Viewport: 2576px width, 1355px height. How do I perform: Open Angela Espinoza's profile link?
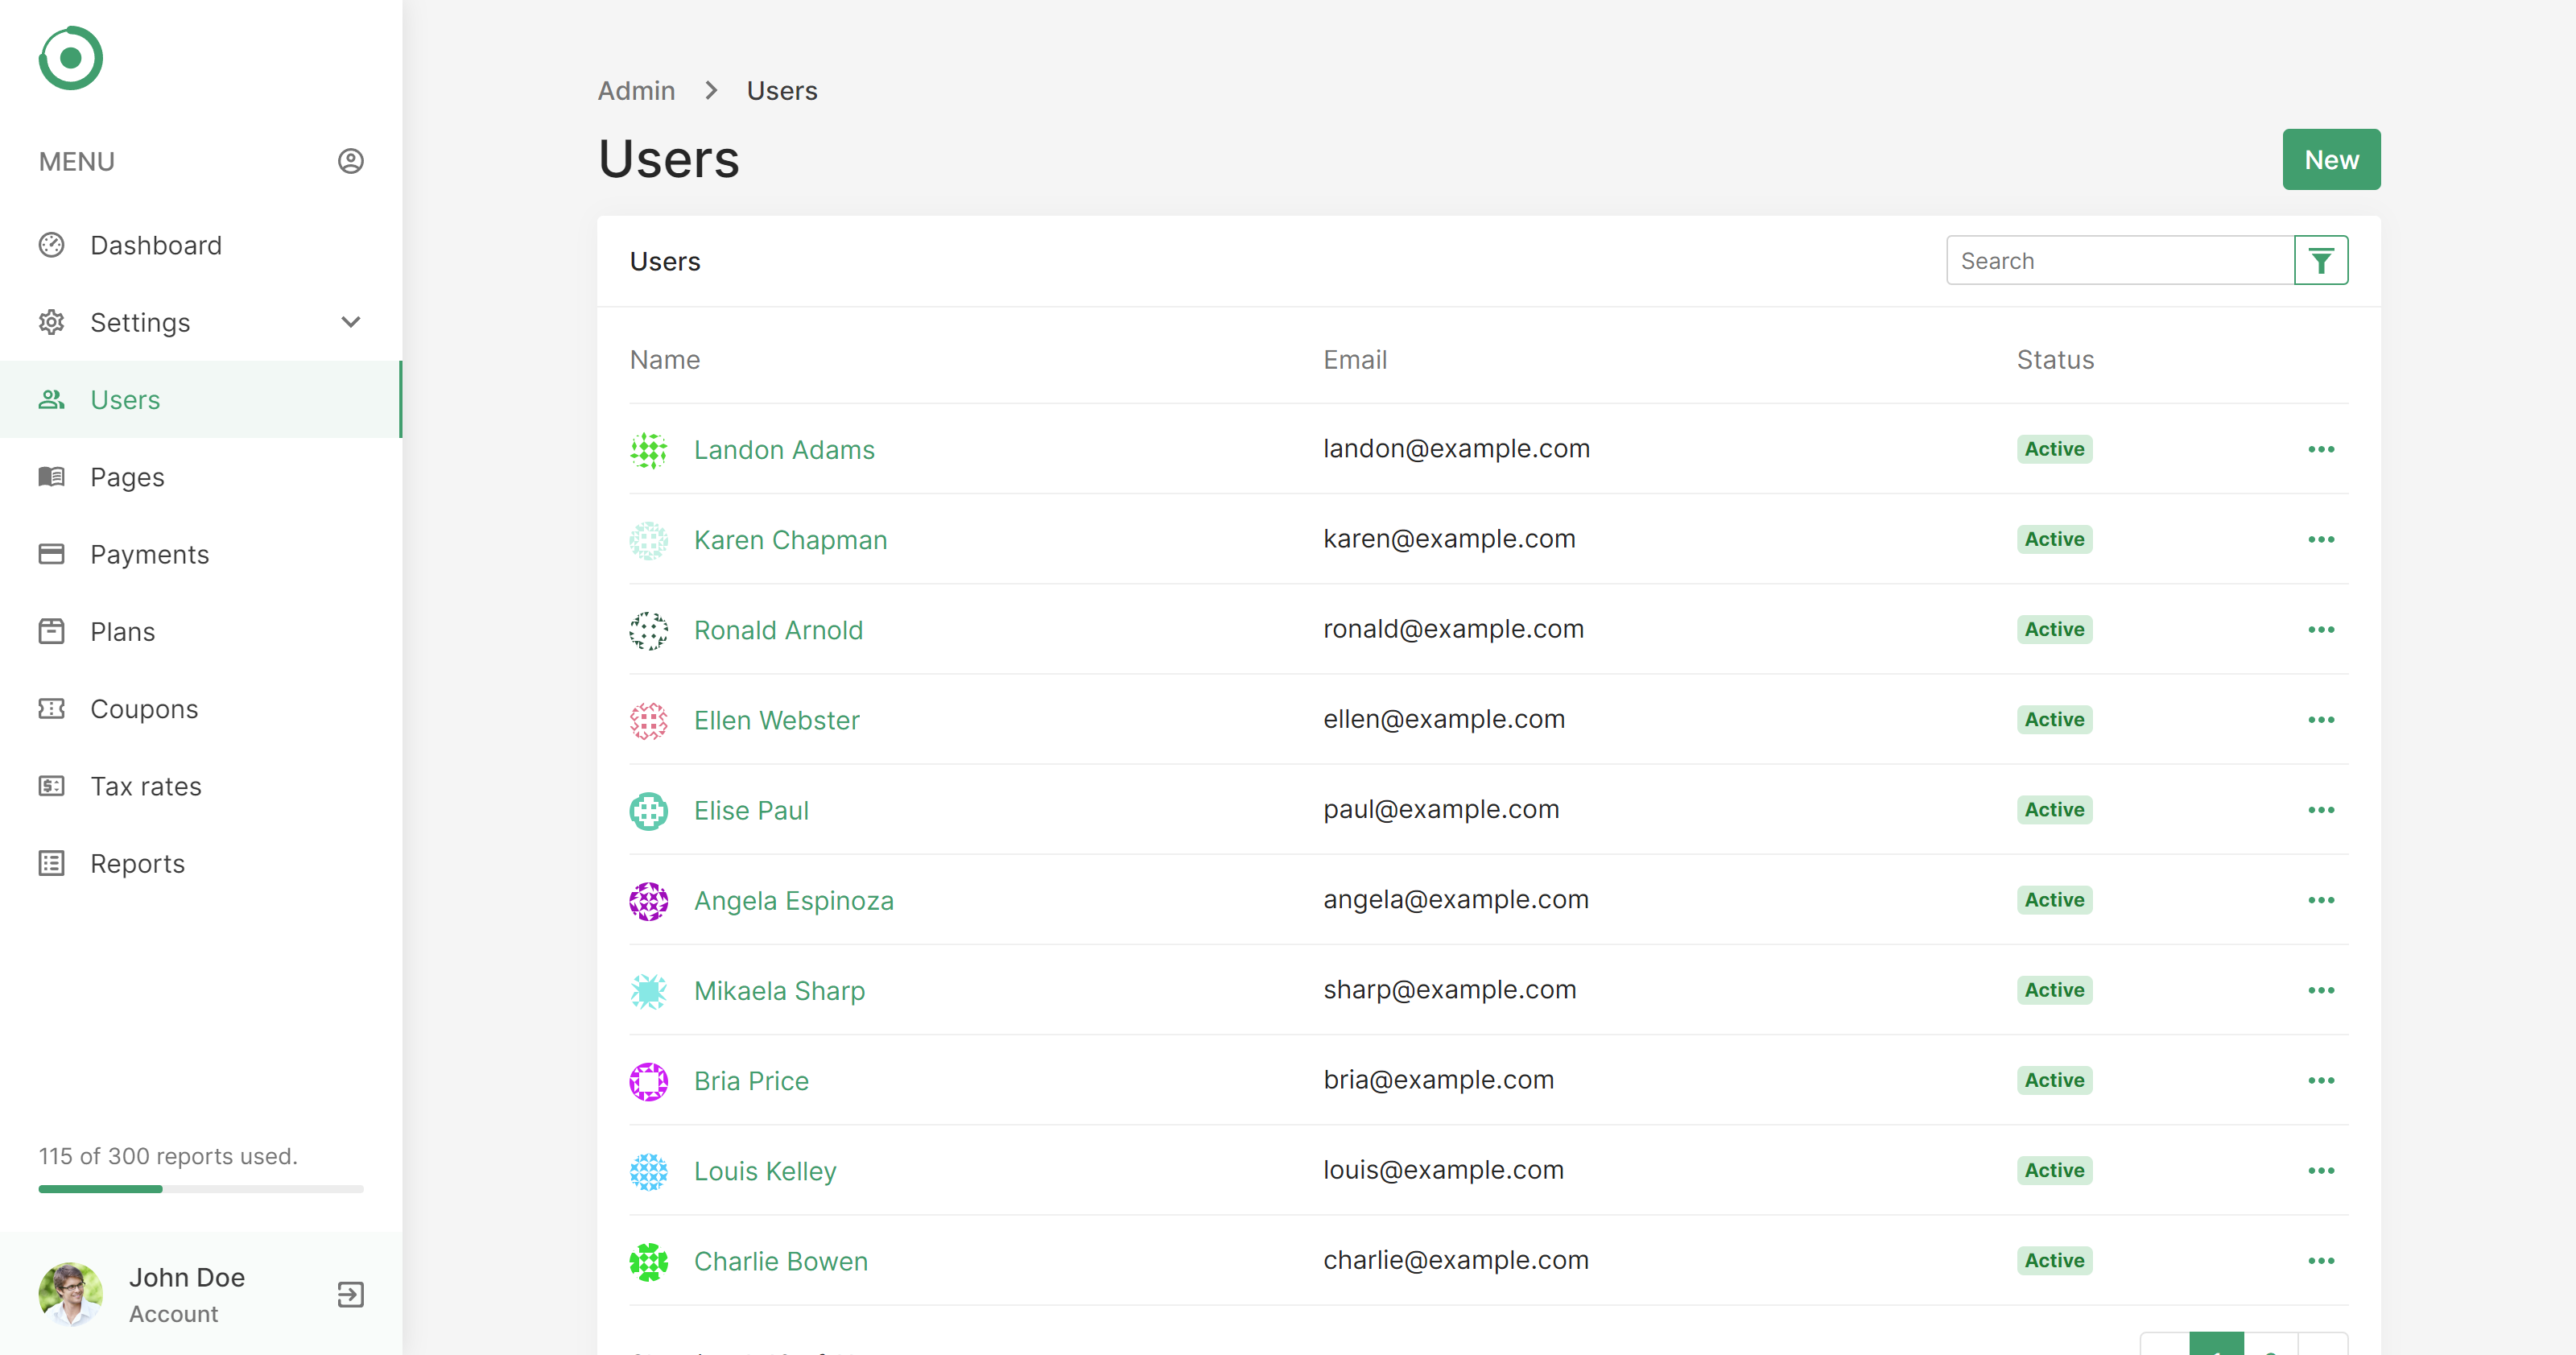(x=793, y=901)
